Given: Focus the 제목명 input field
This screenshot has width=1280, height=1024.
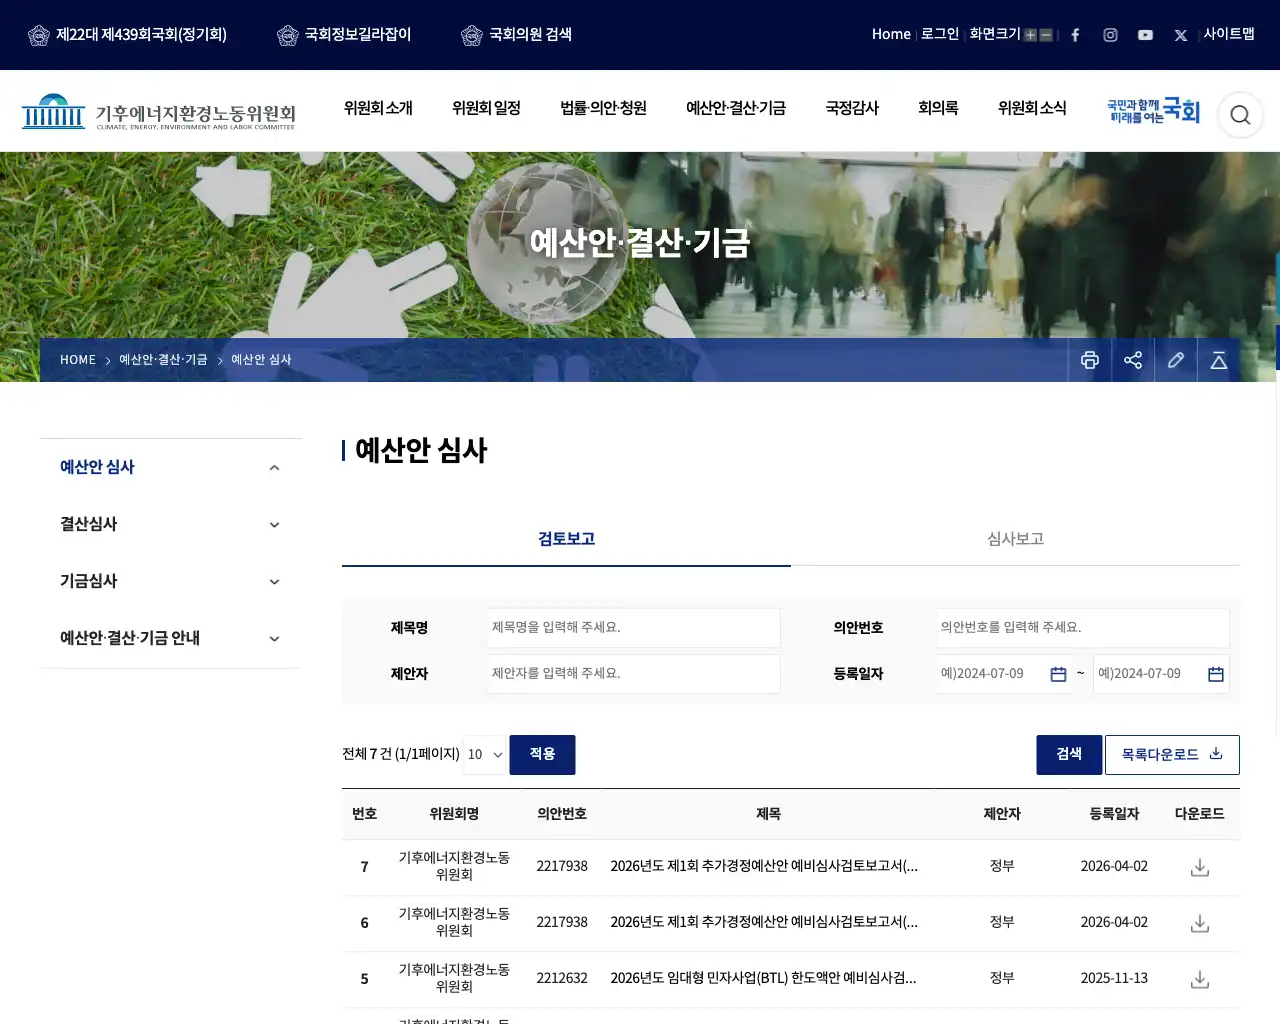Looking at the screenshot, I should point(634,628).
